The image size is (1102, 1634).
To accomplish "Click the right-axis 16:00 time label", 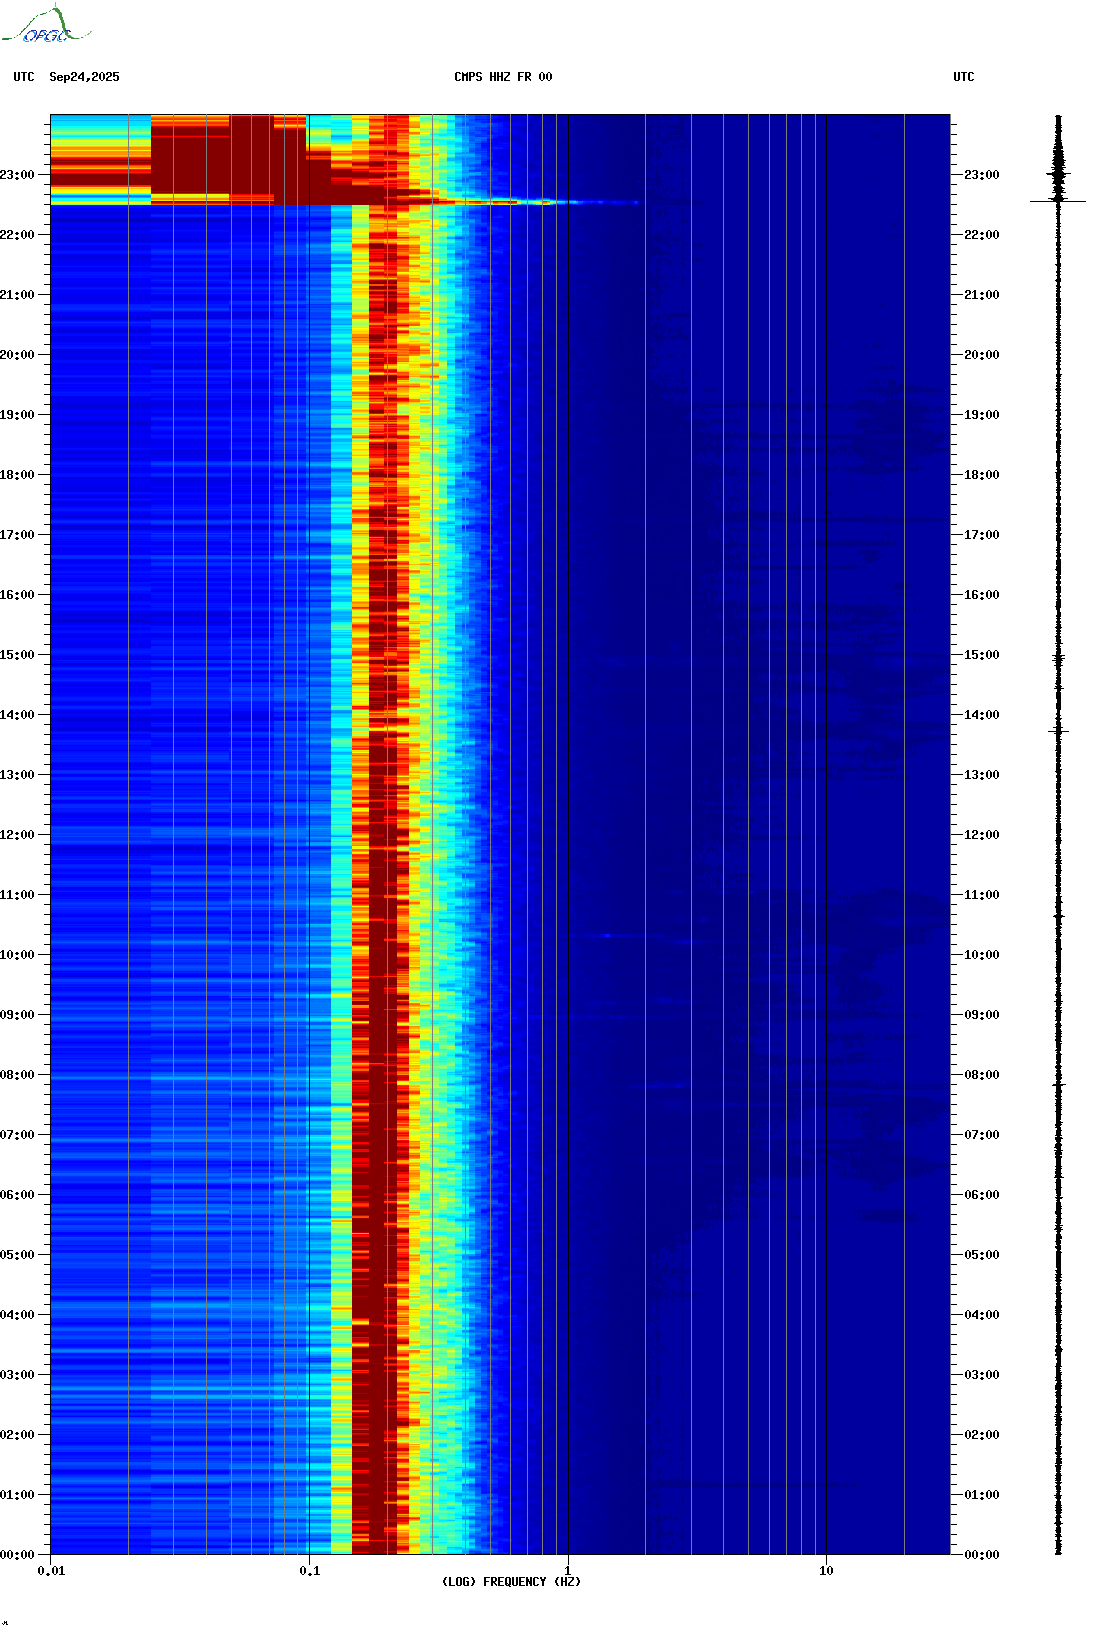I will click(982, 595).
